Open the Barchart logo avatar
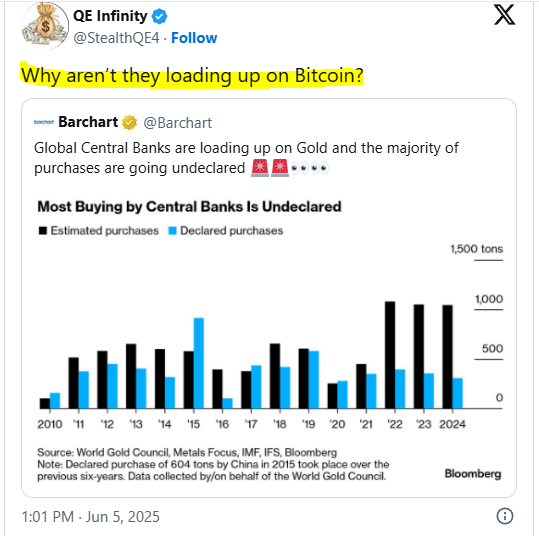Viewport: 539px width, 536px height. [44, 122]
